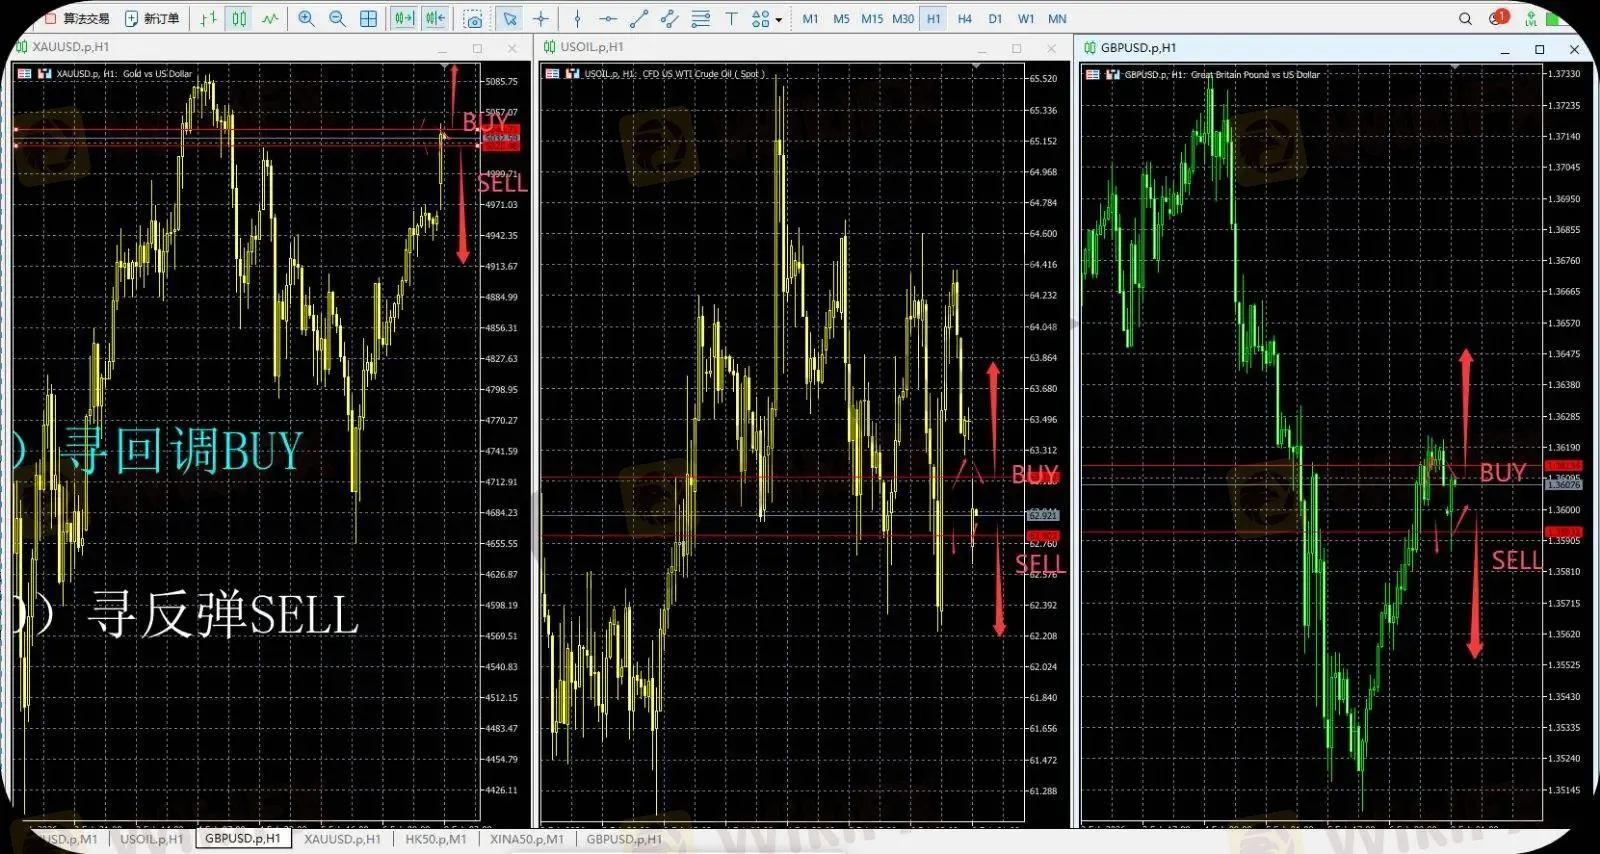Tile windows with the grid icon
The height and width of the screenshot is (854, 1600).
click(x=368, y=19)
